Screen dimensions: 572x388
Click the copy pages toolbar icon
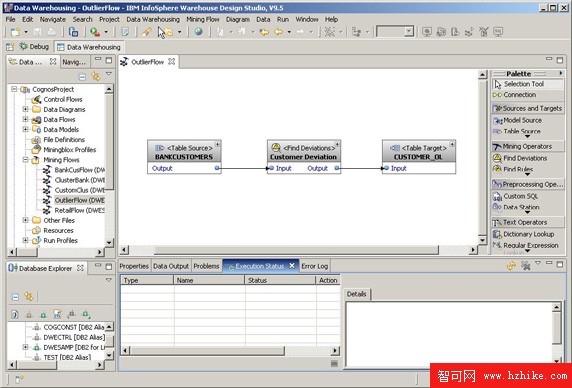tap(73, 32)
